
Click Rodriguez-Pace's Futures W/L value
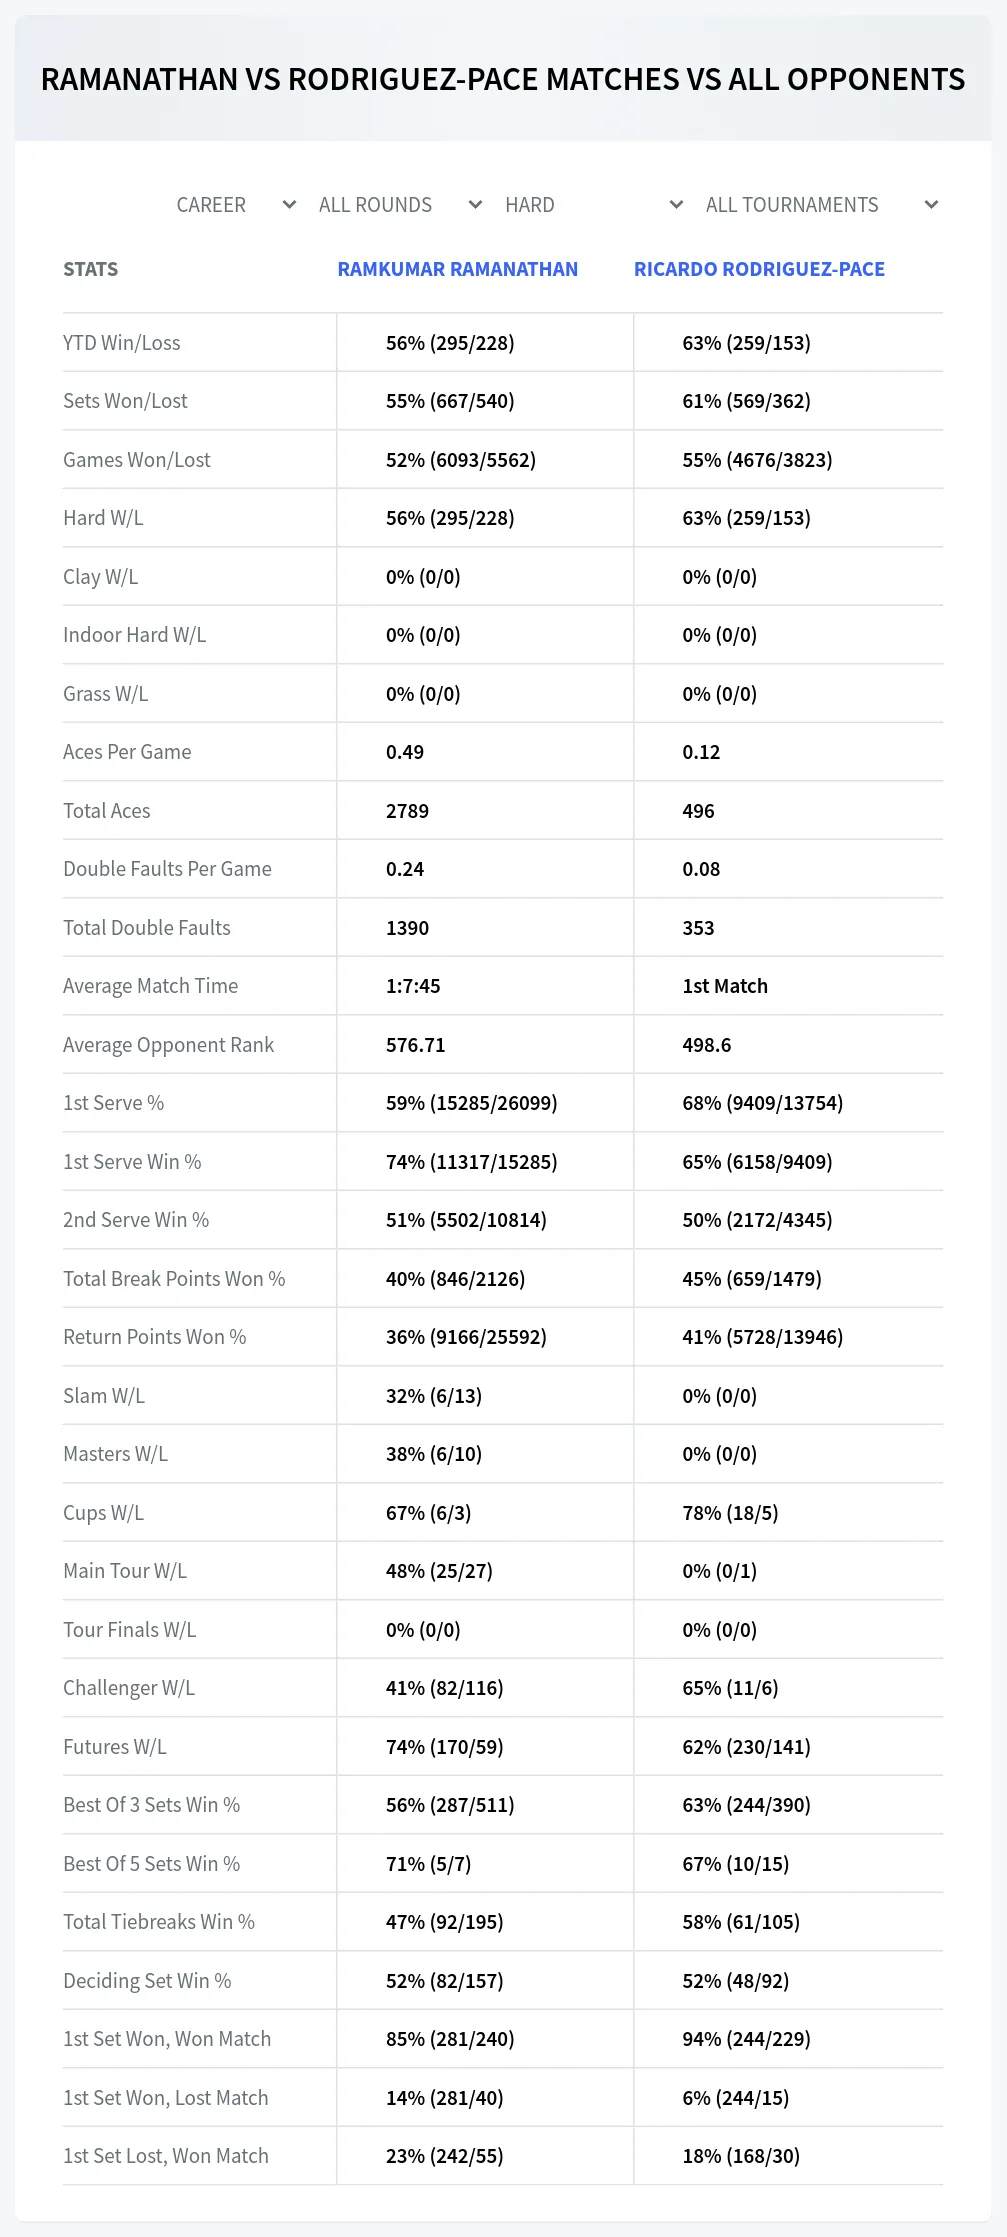pyautogui.click(x=746, y=1747)
